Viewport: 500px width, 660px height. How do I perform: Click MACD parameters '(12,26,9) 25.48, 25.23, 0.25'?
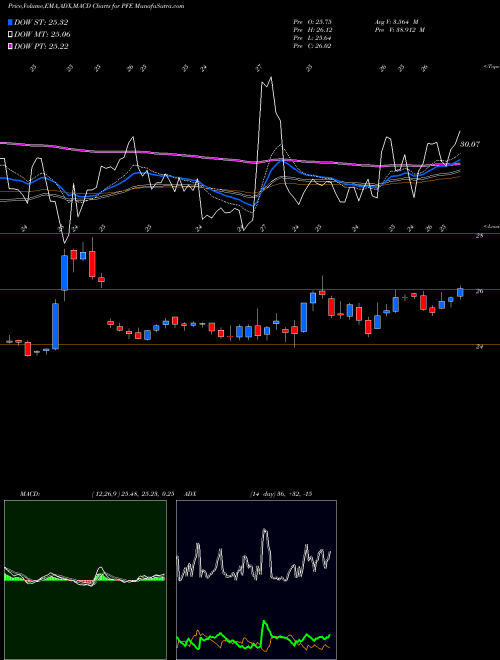(x=133, y=494)
